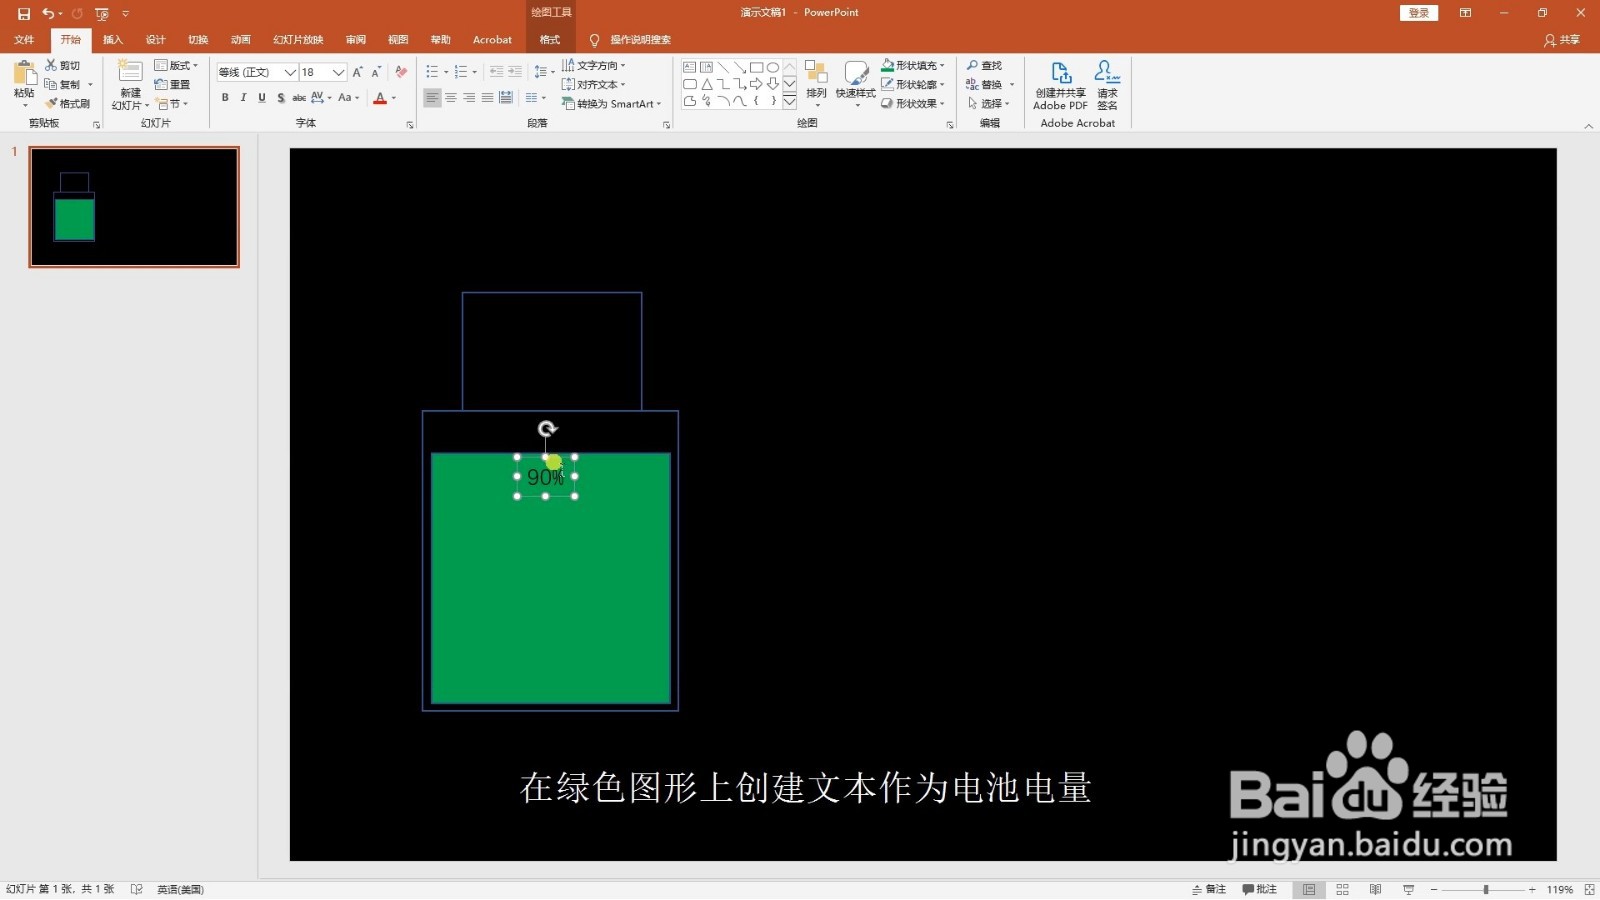Increase the list indent level
The height and width of the screenshot is (900, 1600).
coord(515,72)
